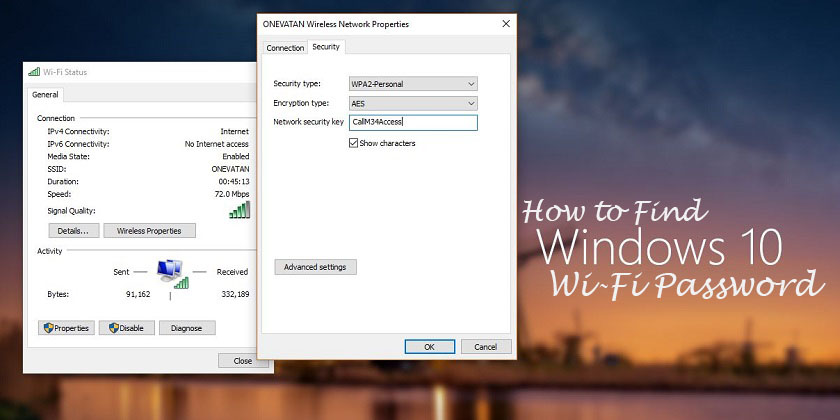Viewport: 840px width, 420px height.
Task: Confirm with the OK button
Action: click(x=430, y=347)
